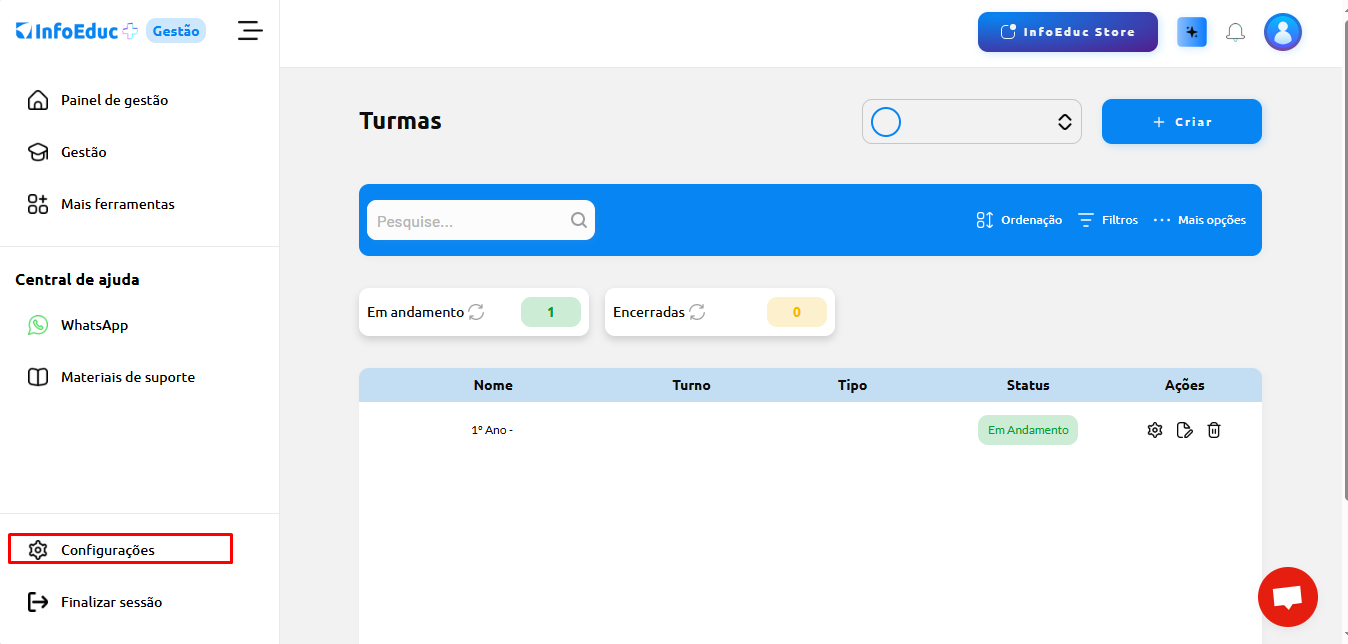Image resolution: width=1348 pixels, height=644 pixels.
Task: Open the year selector dropdown beside Turmas
Action: pos(972,122)
